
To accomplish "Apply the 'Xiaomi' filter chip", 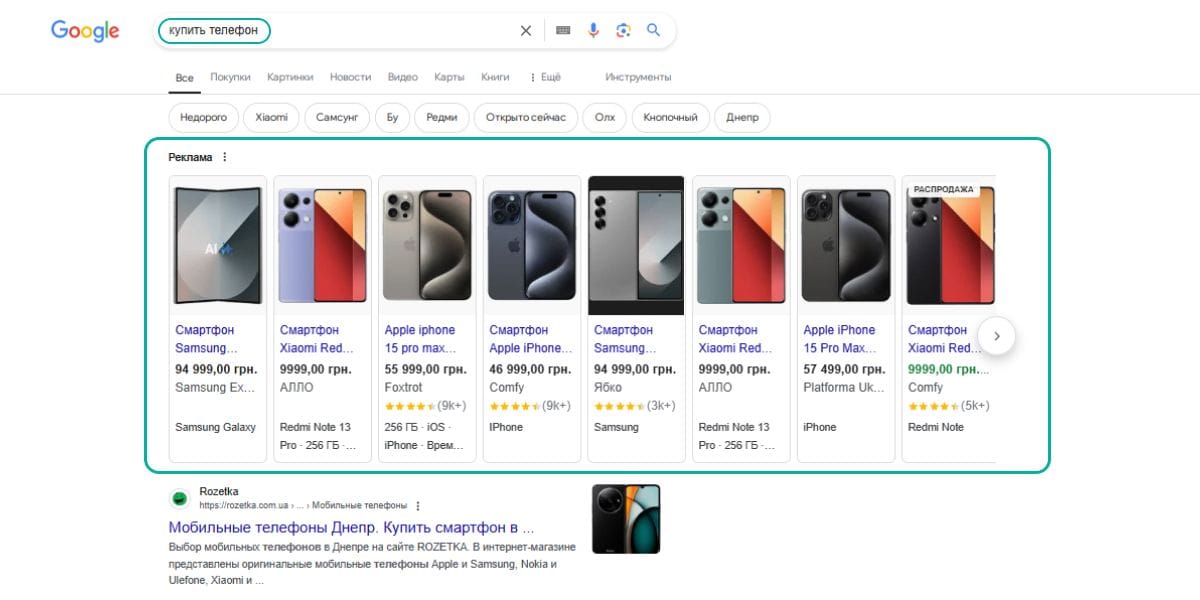I will pyautogui.click(x=271, y=117).
